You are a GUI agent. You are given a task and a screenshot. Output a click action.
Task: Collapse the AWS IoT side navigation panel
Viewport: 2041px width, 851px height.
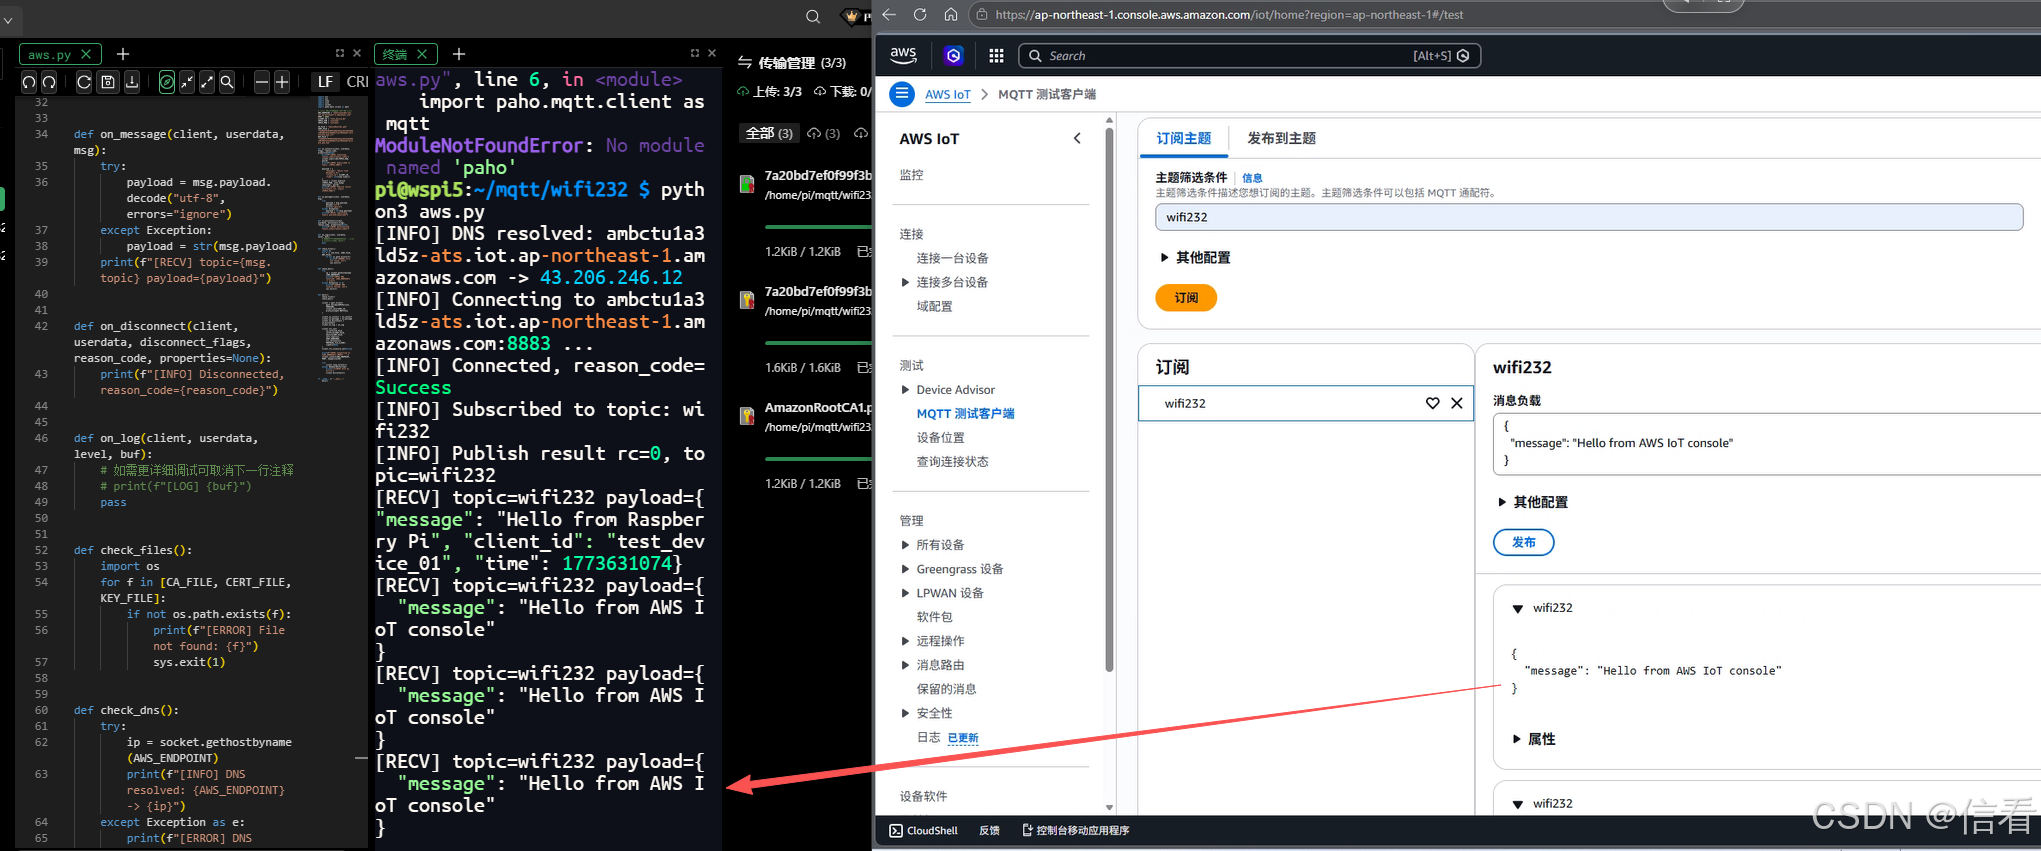(1077, 138)
